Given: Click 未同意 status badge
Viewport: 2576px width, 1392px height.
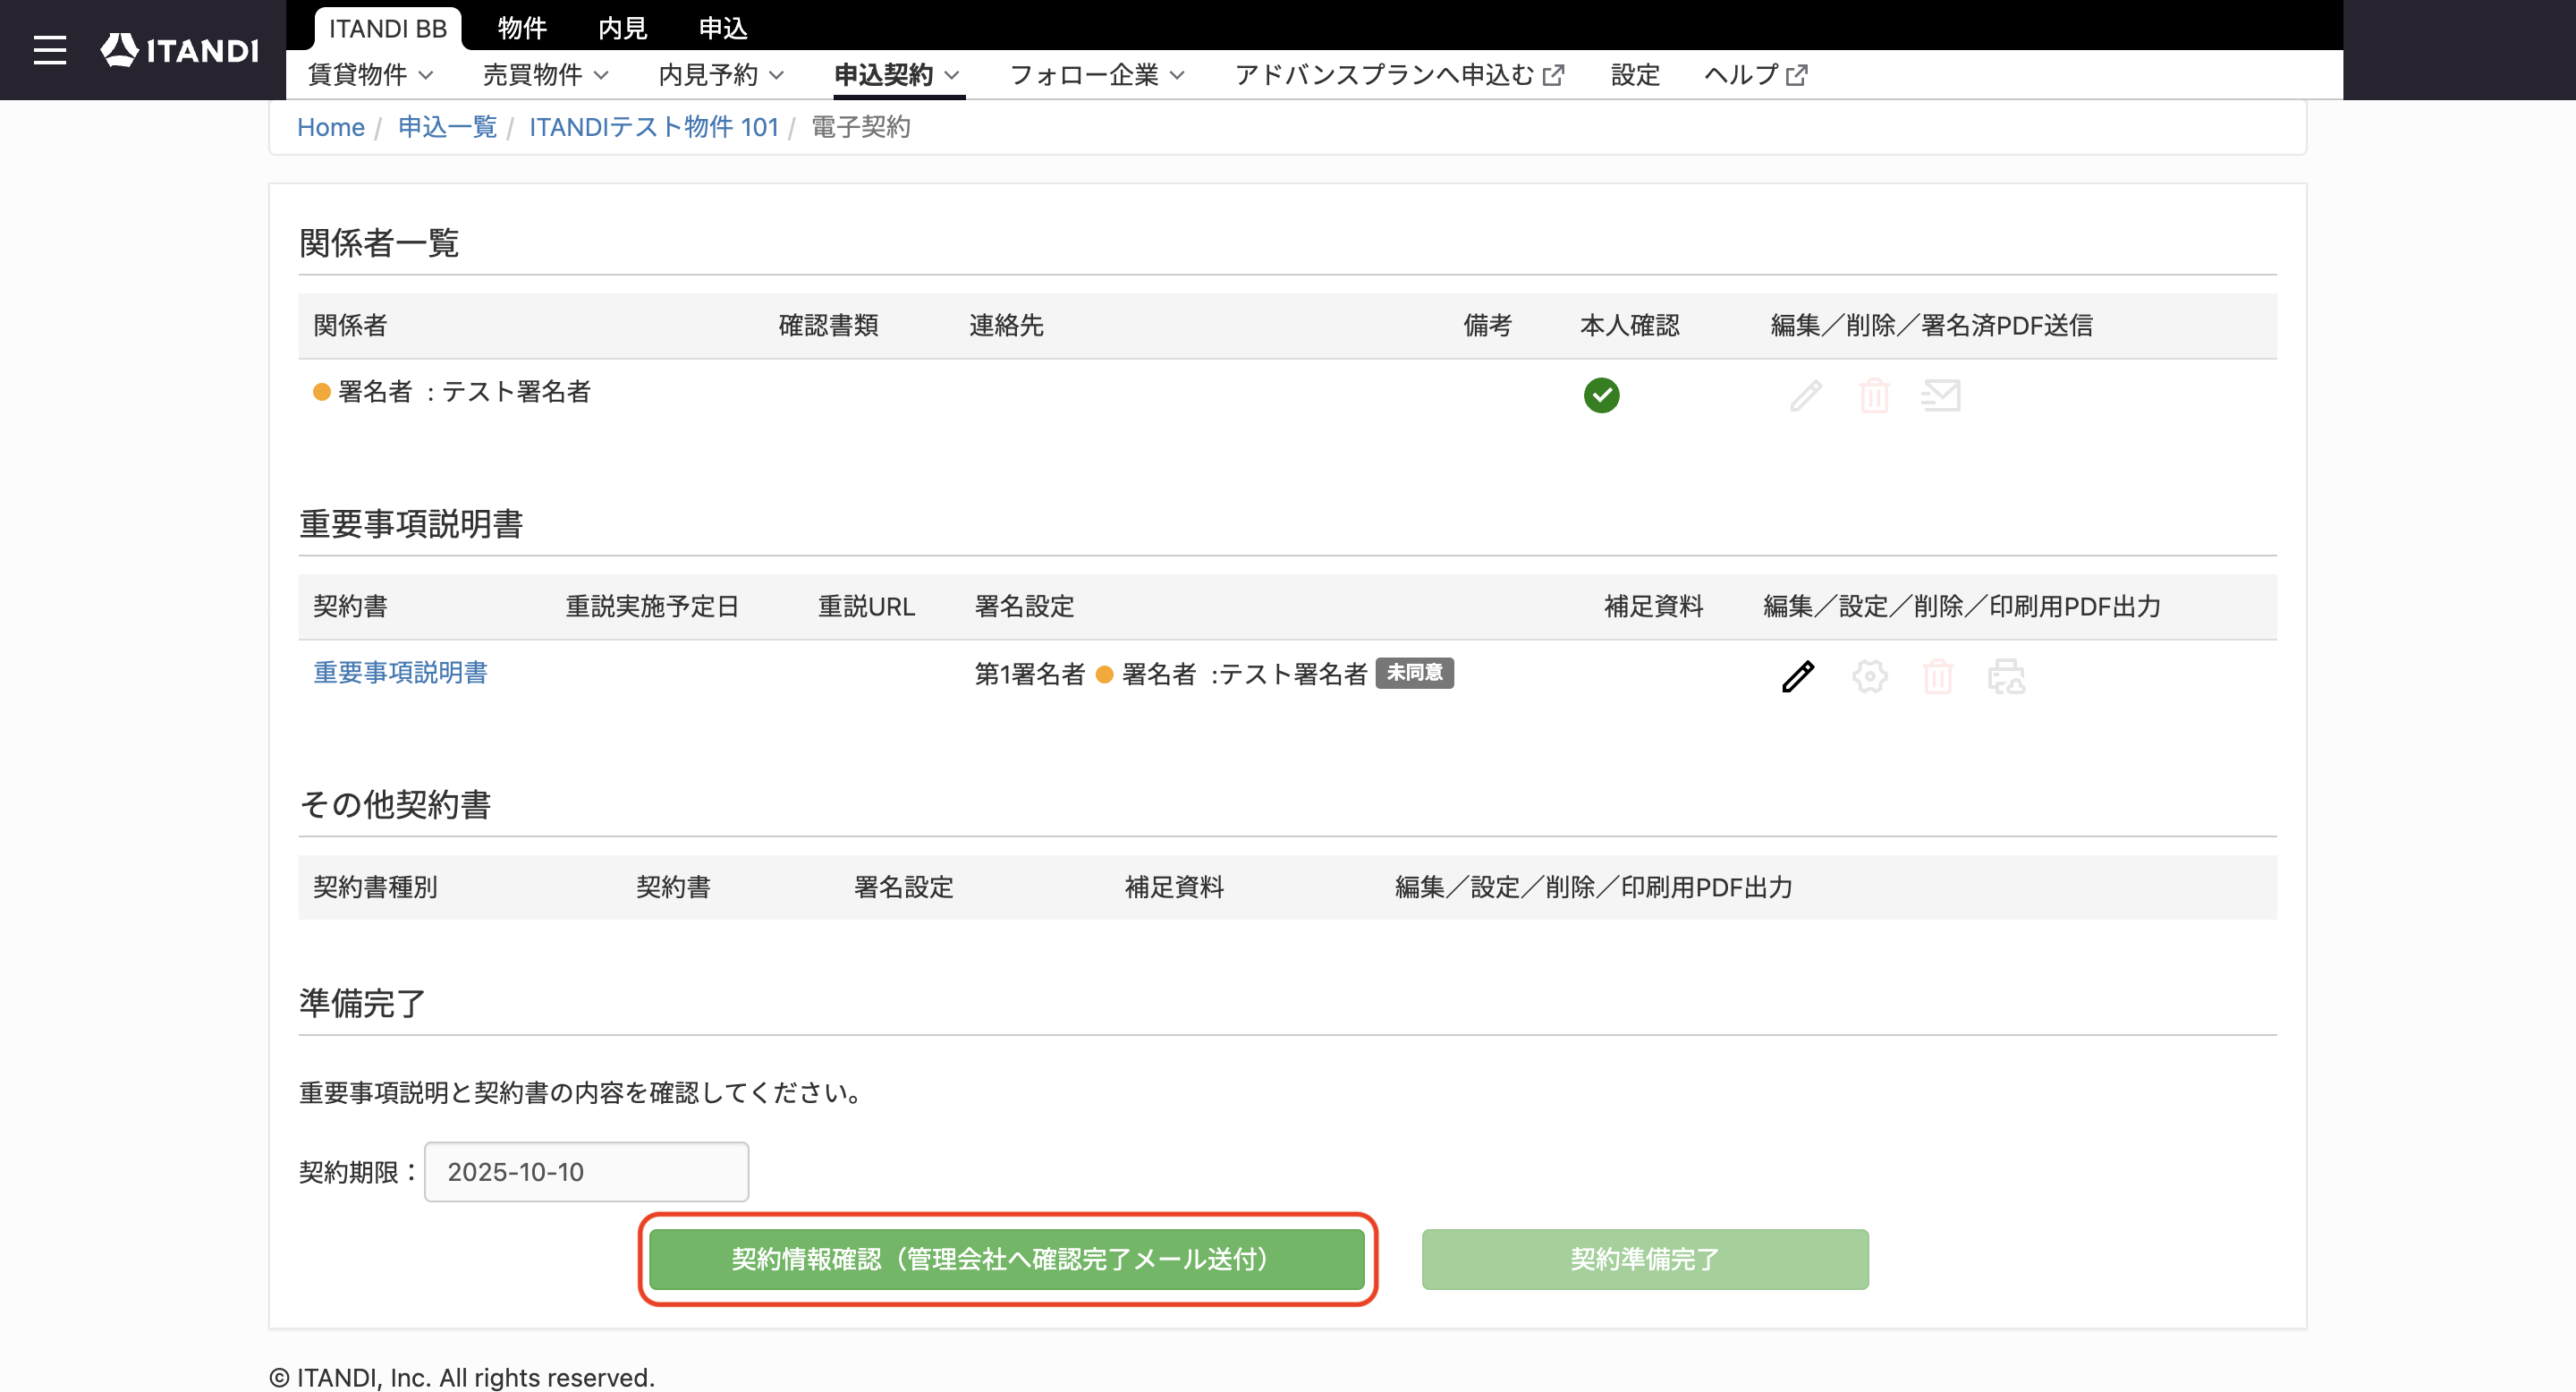Looking at the screenshot, I should pos(1414,673).
